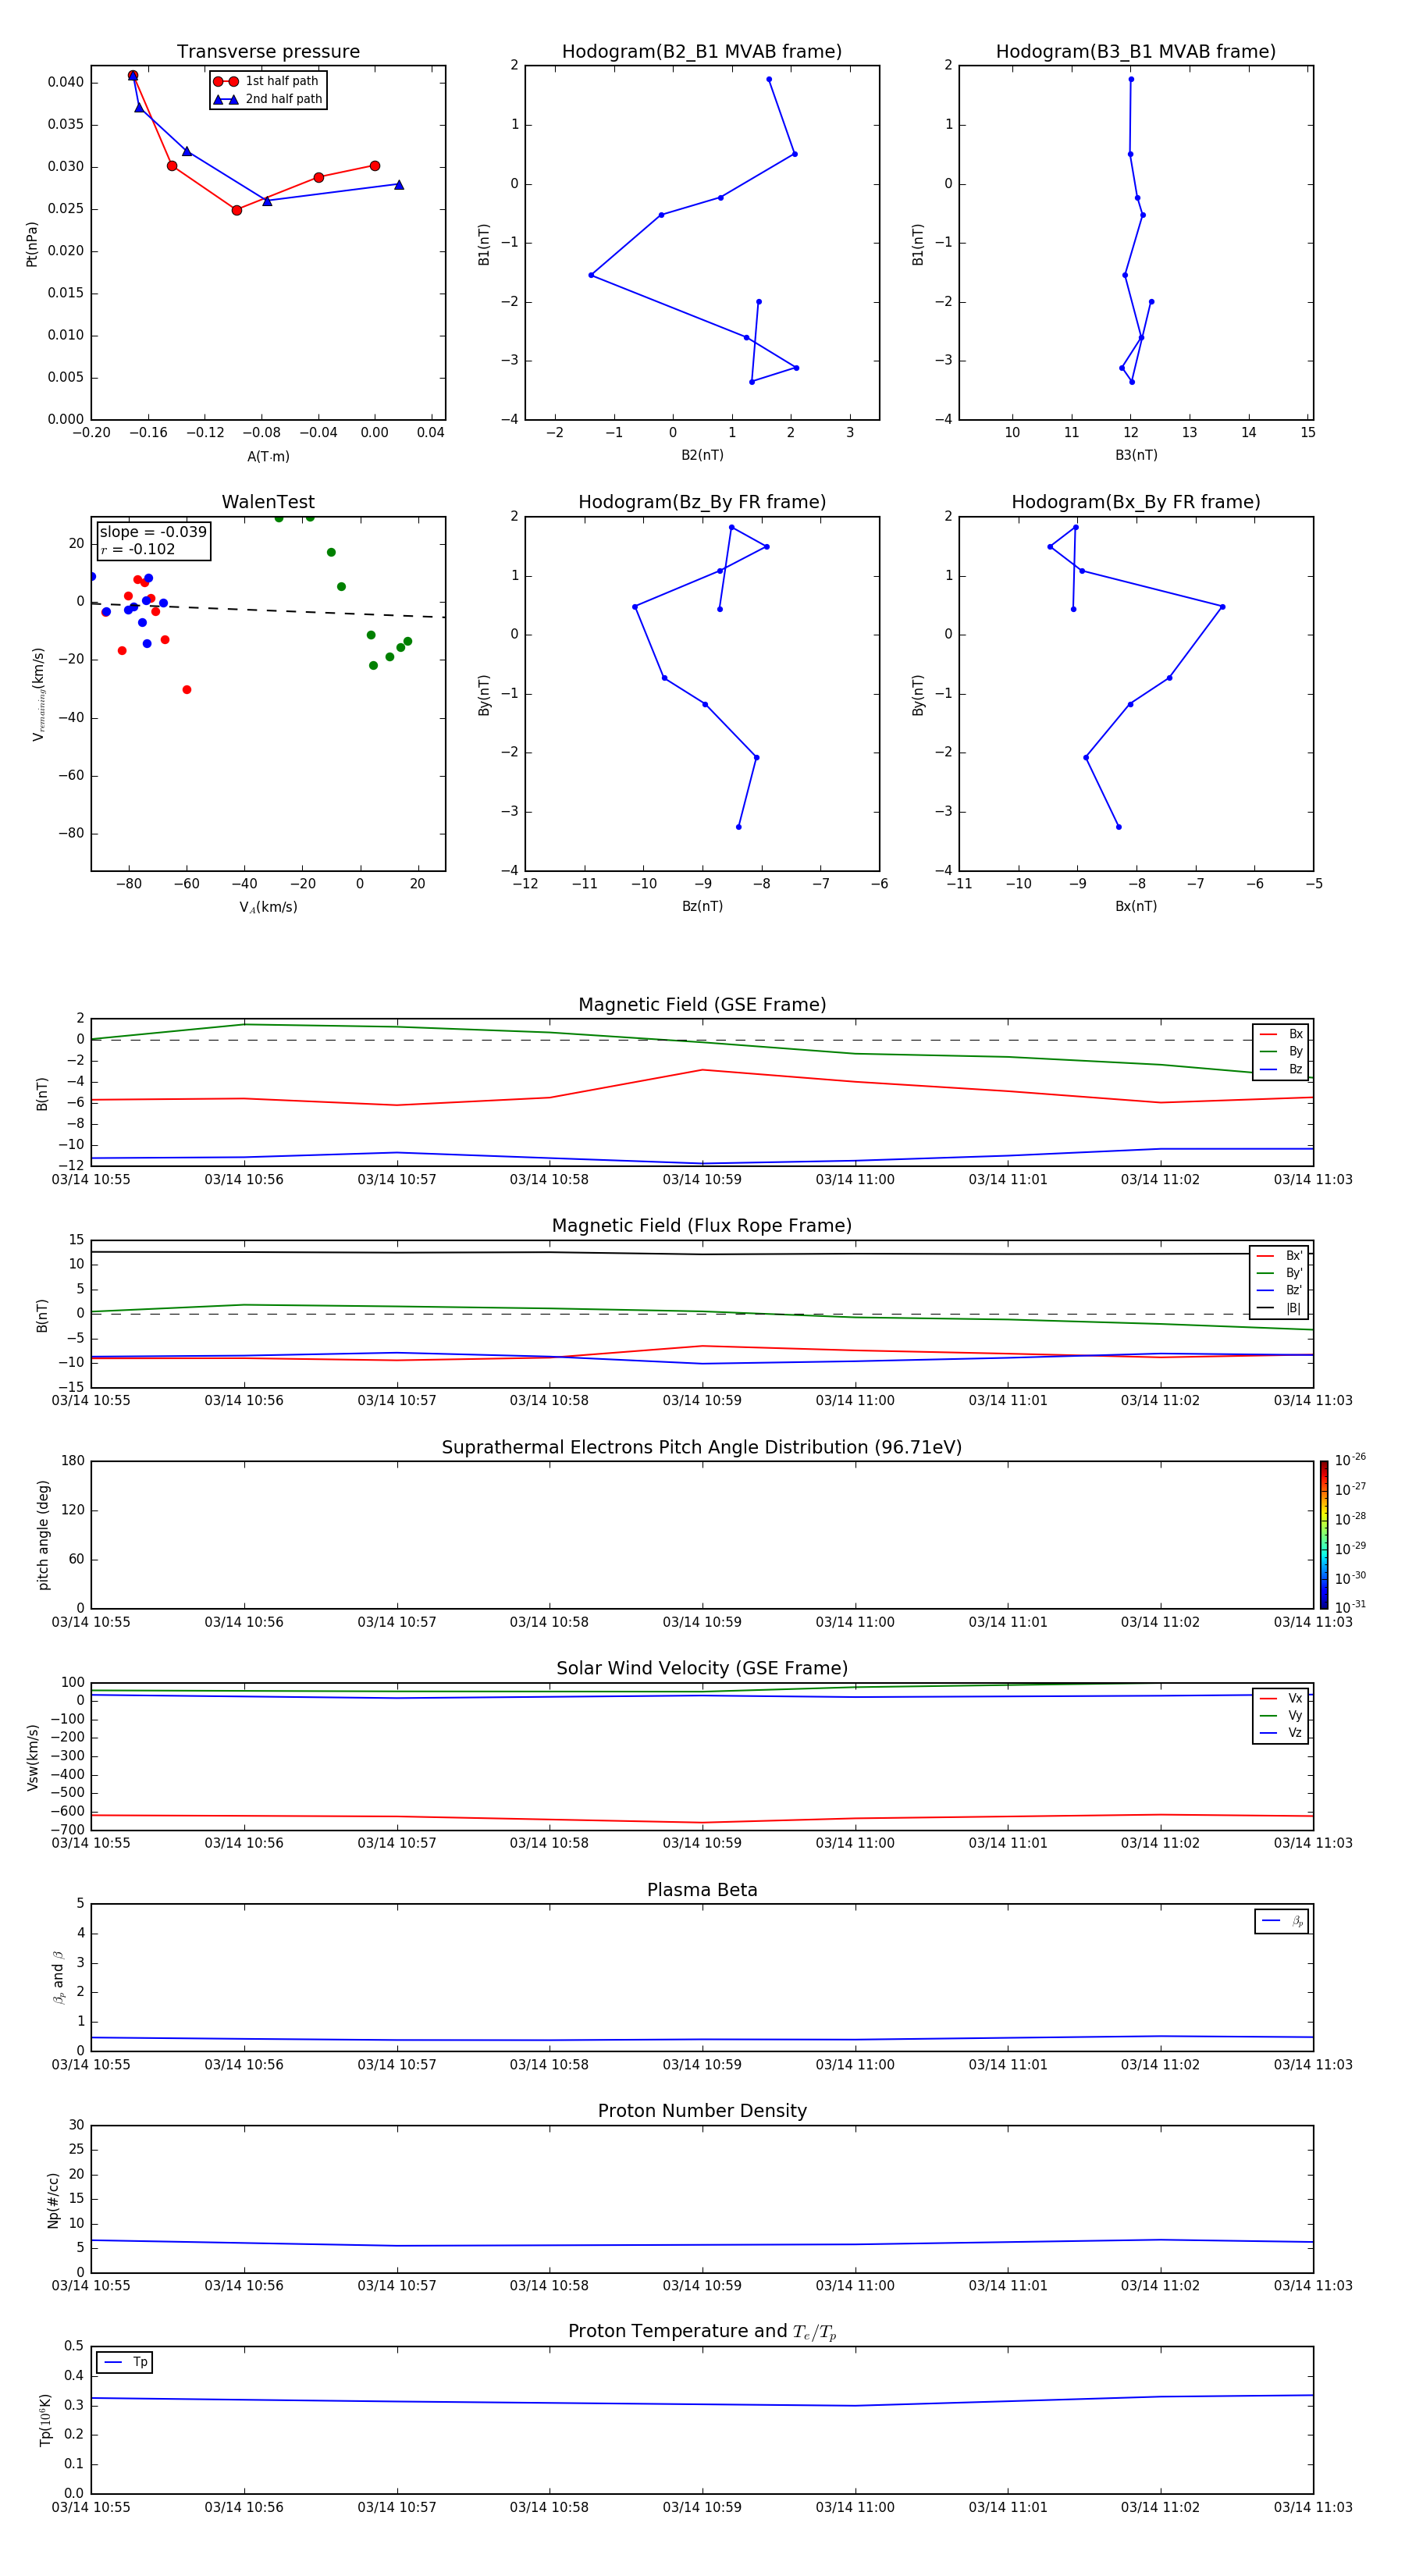Viewport: 1405px width, 2576px height.
Task: Click the "Vsw(km/s)" y-axis label
Action: (32, 1757)
